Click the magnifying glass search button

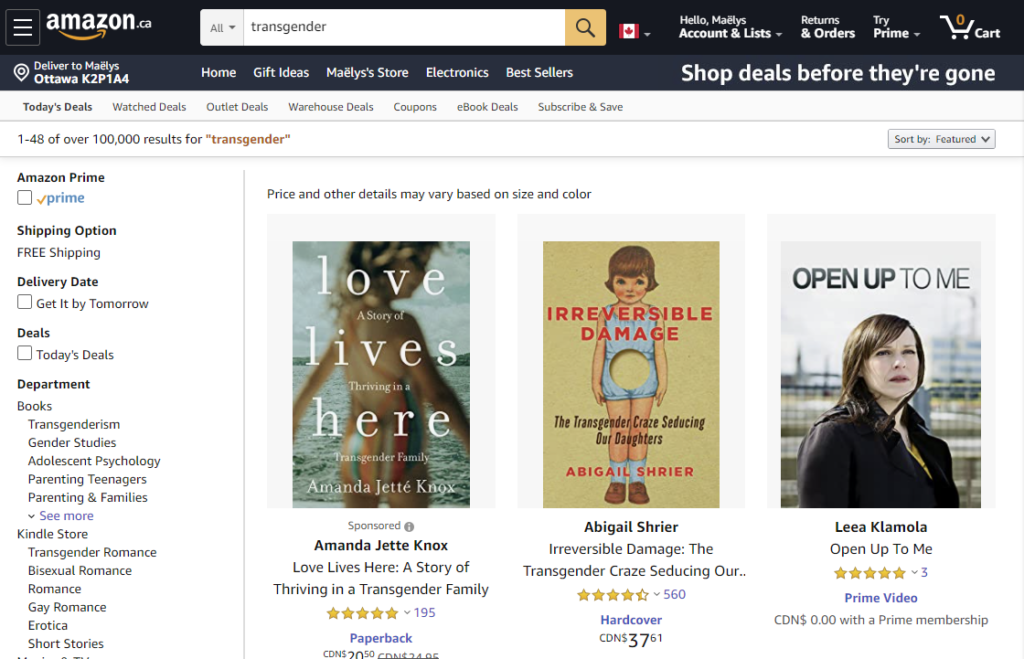[585, 27]
